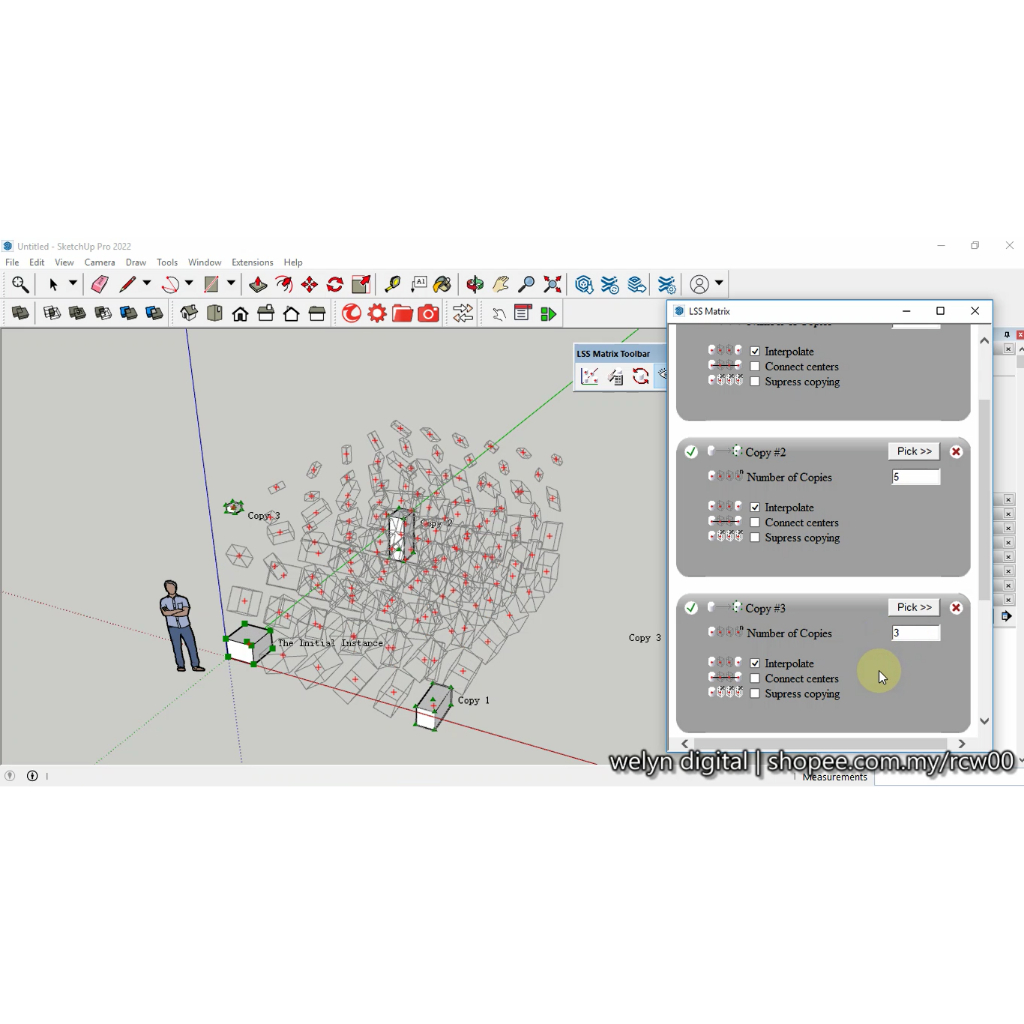The height and width of the screenshot is (1024, 1024).
Task: Remove Copy #3 with red X button
Action: pyautogui.click(x=956, y=608)
